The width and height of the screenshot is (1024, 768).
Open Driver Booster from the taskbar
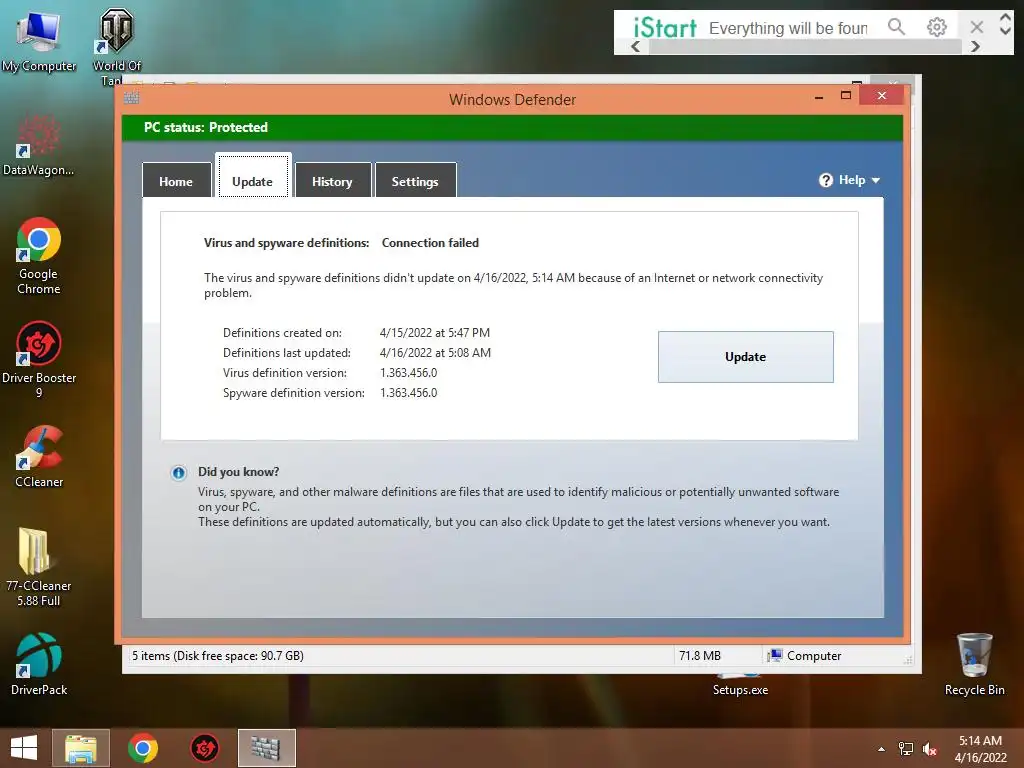click(x=204, y=748)
